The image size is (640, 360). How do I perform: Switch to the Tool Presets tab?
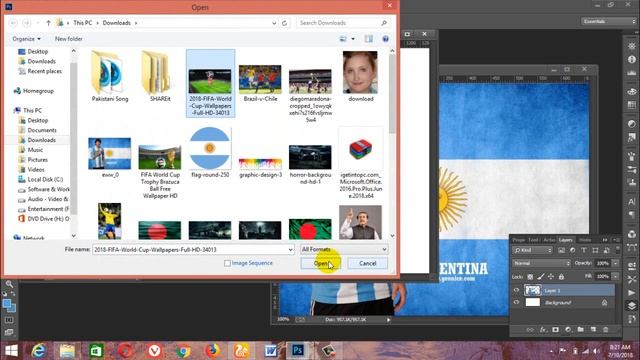point(534,240)
